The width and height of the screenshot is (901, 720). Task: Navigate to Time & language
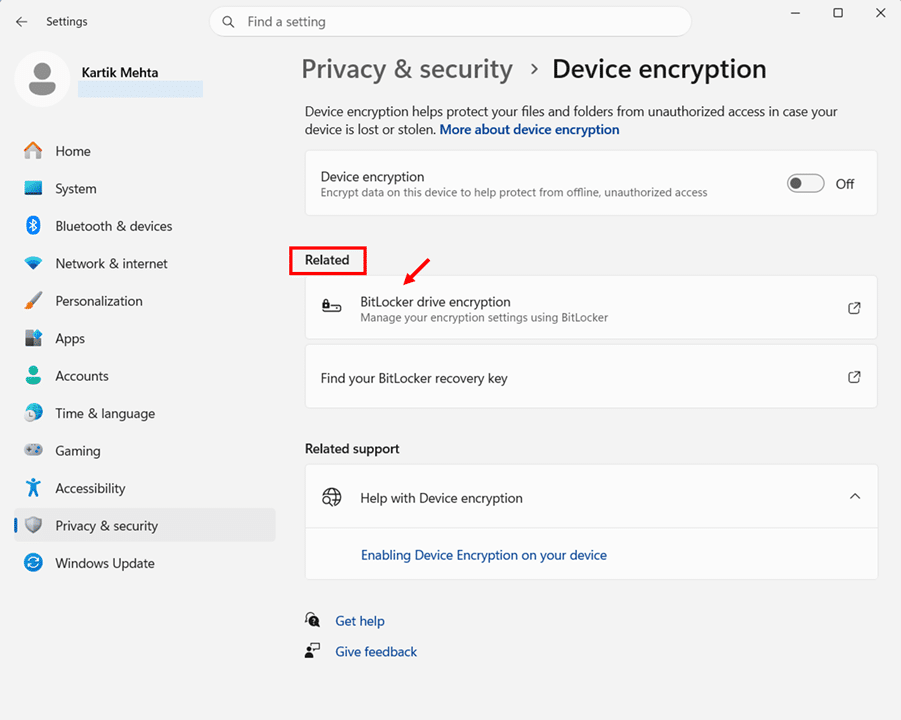click(104, 413)
